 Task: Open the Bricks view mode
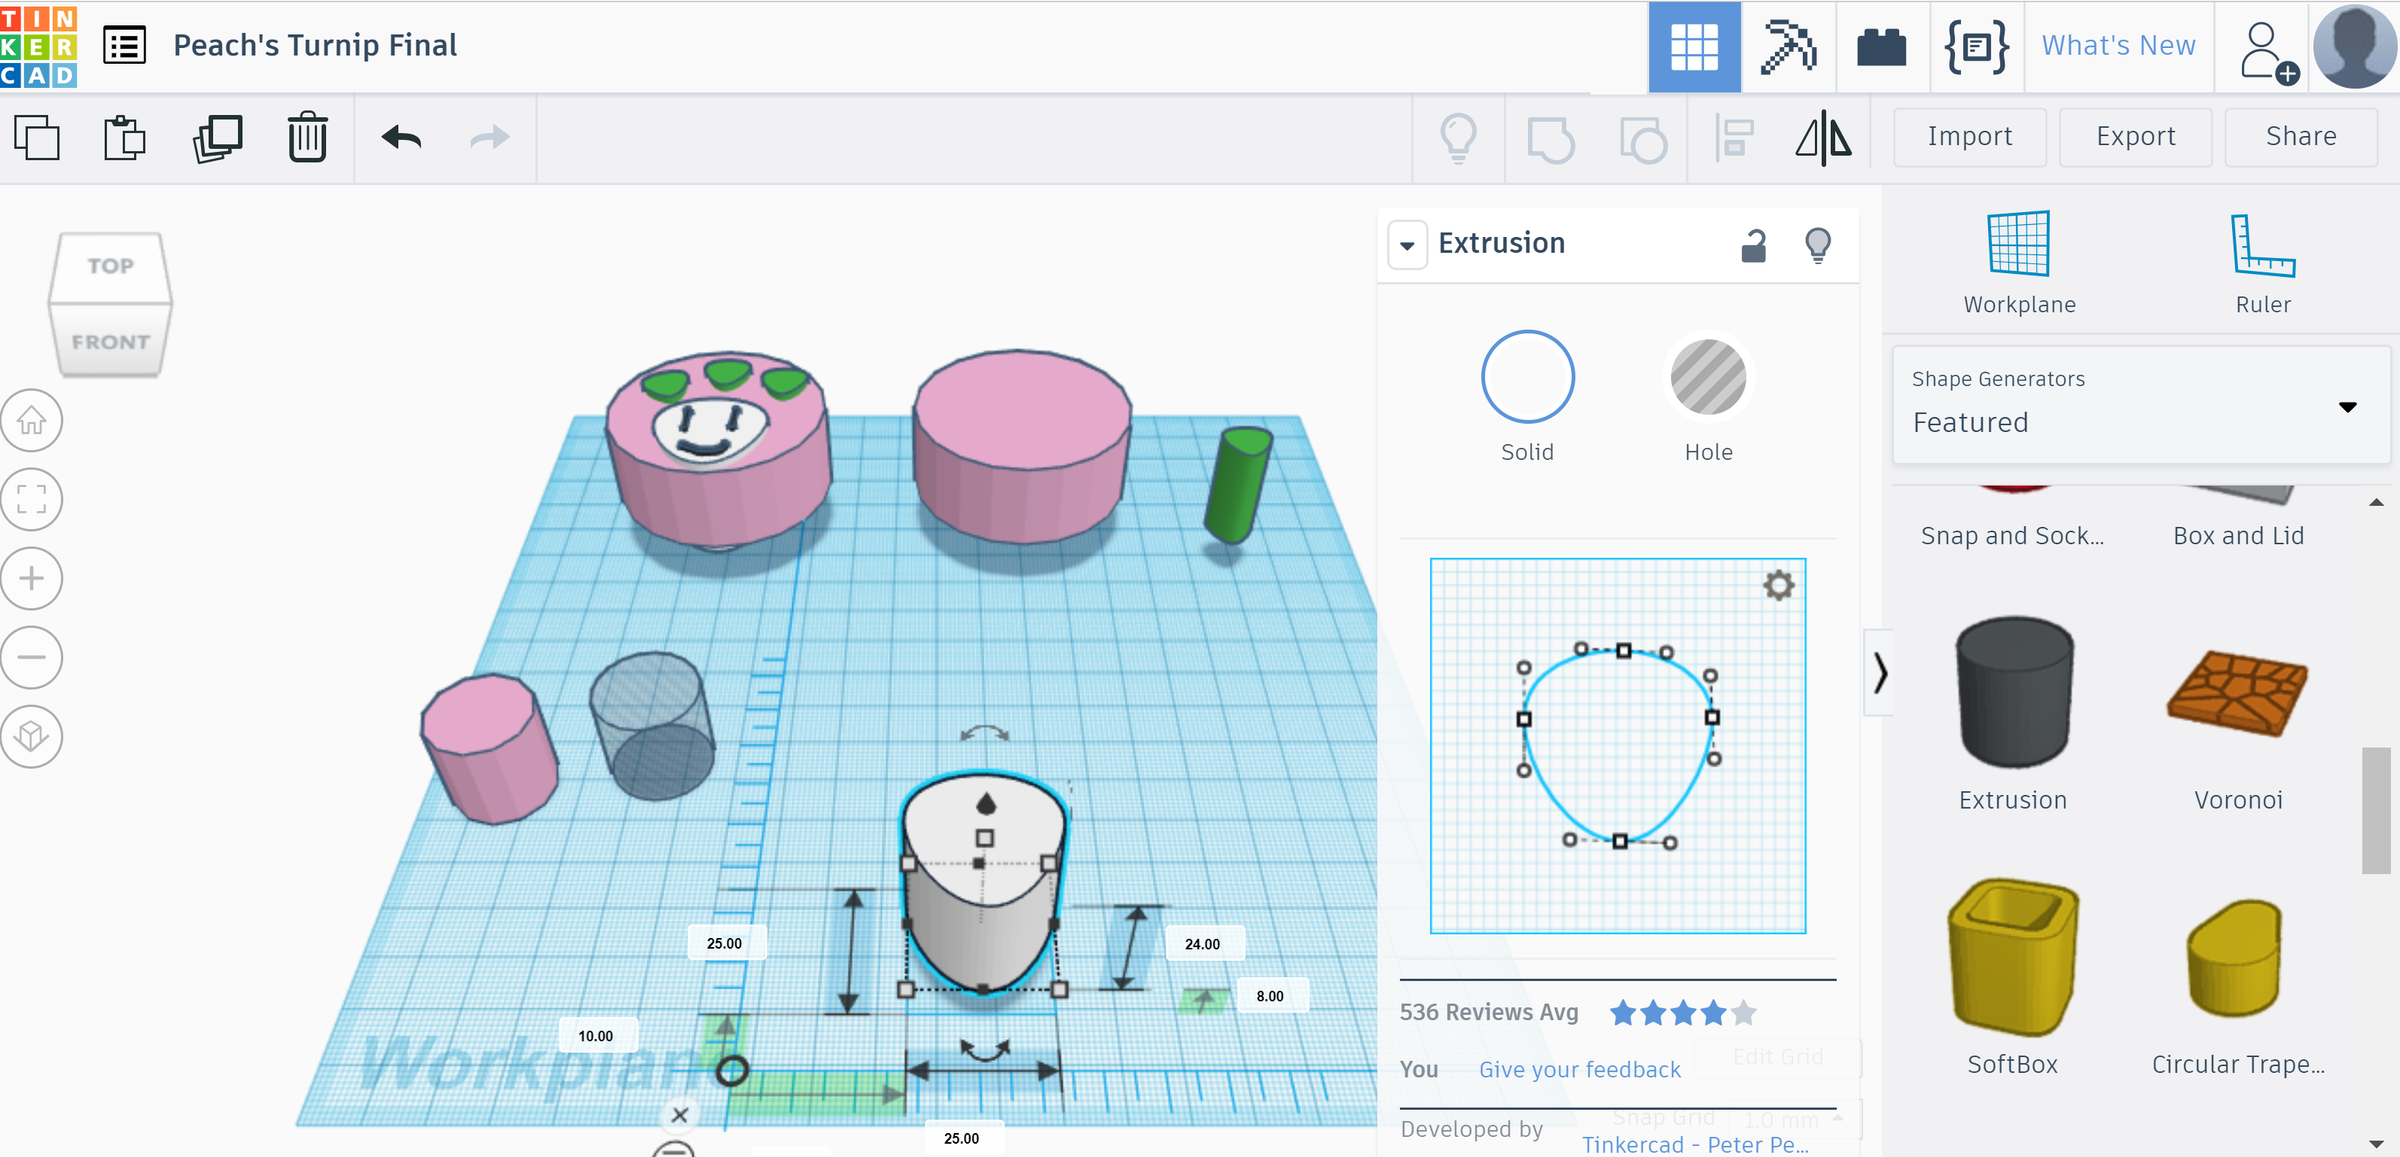click(x=1881, y=47)
